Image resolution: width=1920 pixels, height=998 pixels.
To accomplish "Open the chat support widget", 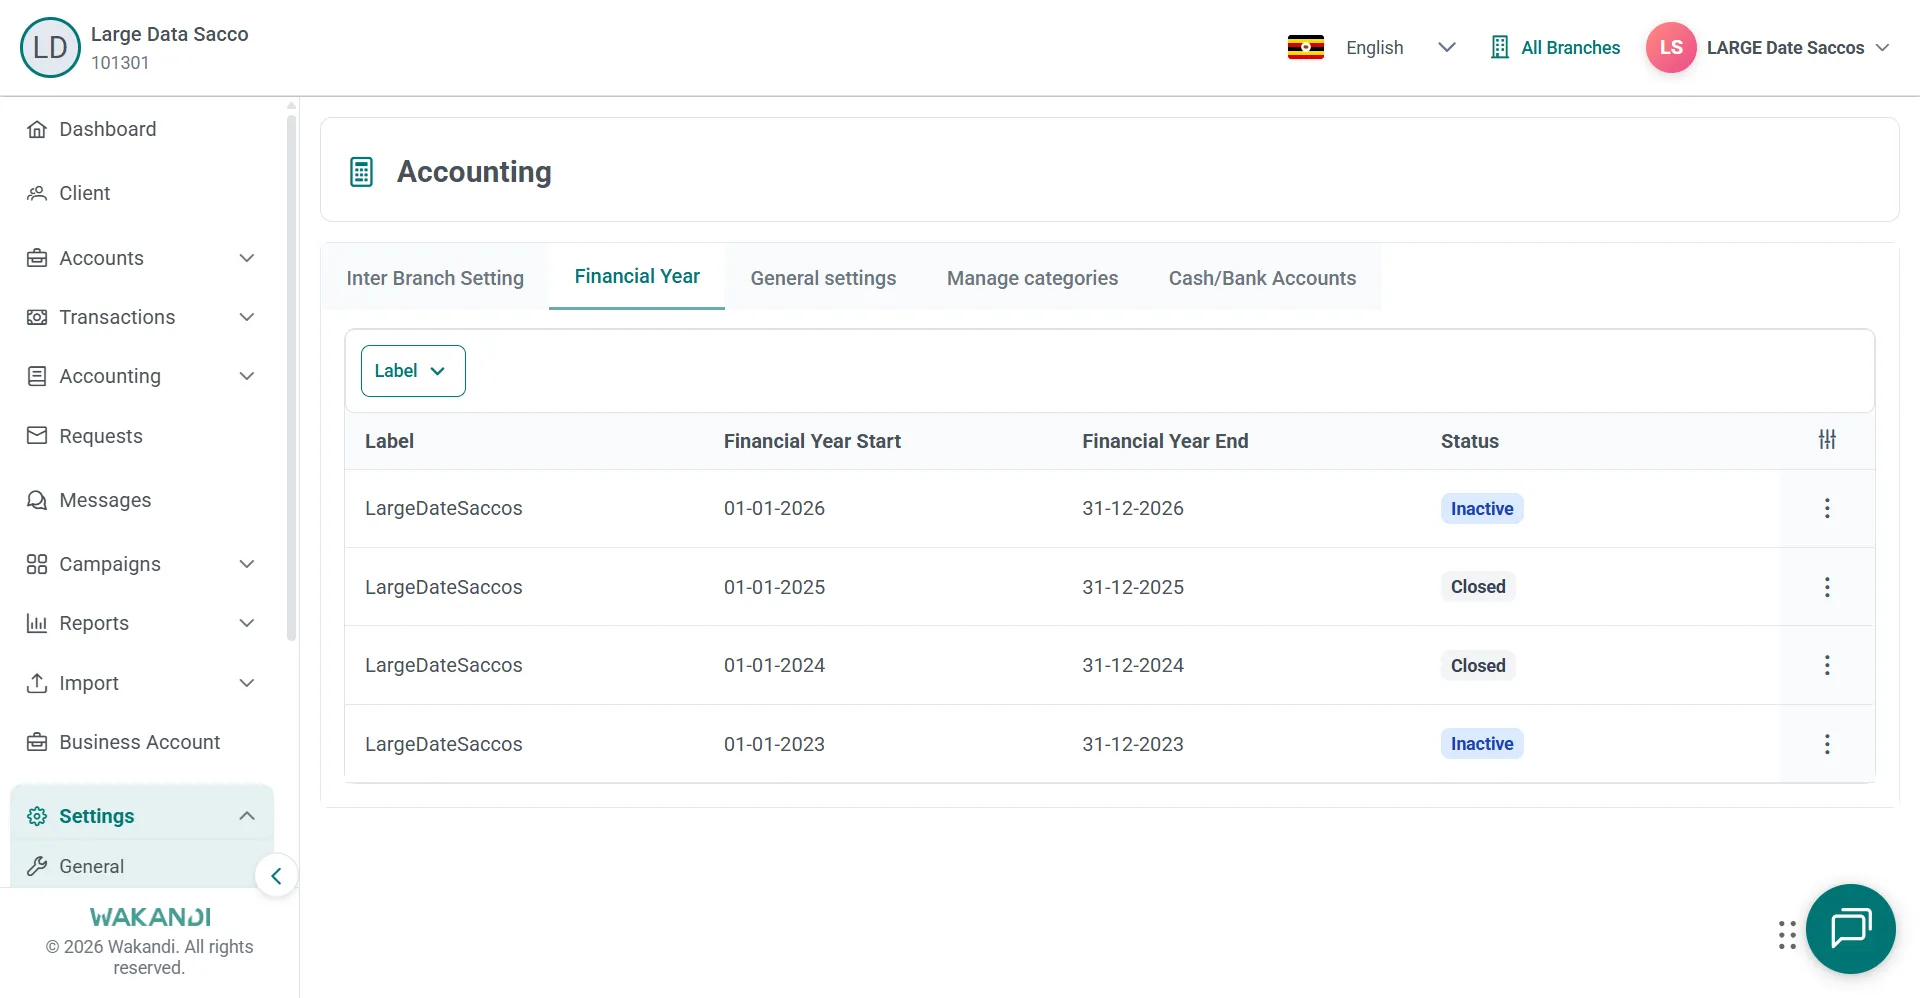I will pos(1850,928).
